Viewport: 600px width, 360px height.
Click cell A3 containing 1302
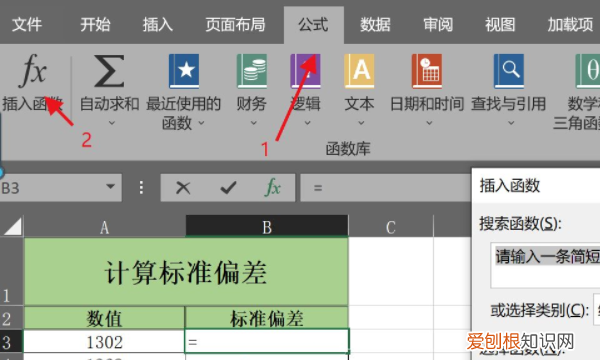[x=104, y=341]
